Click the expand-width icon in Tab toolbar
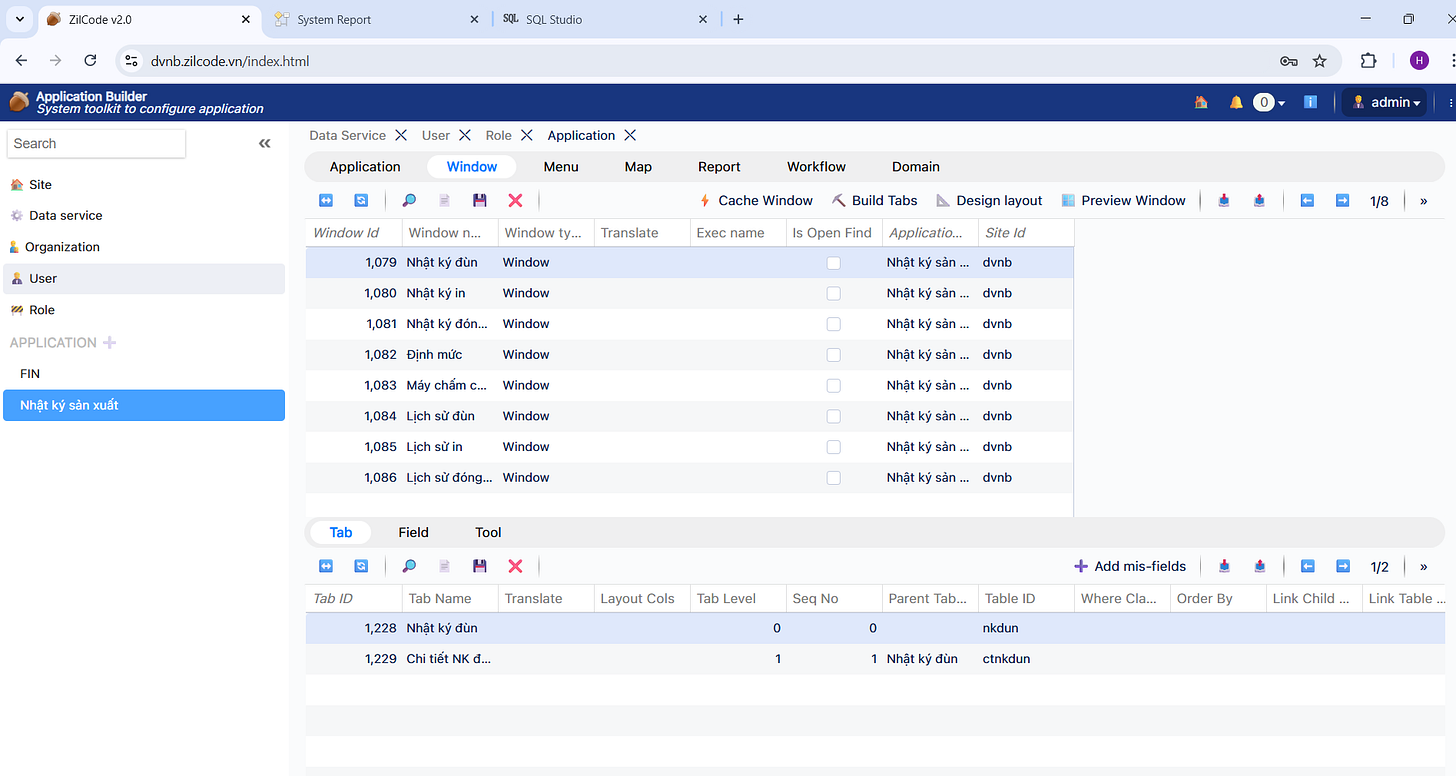Image resolution: width=1456 pixels, height=776 pixels. point(326,566)
